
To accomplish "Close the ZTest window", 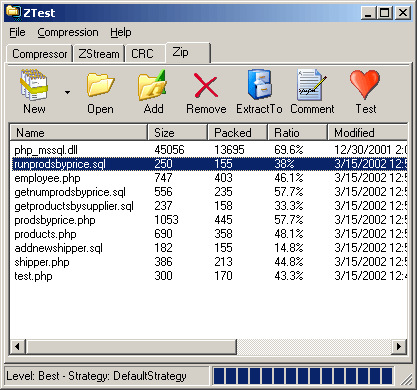I will click(403, 13).
